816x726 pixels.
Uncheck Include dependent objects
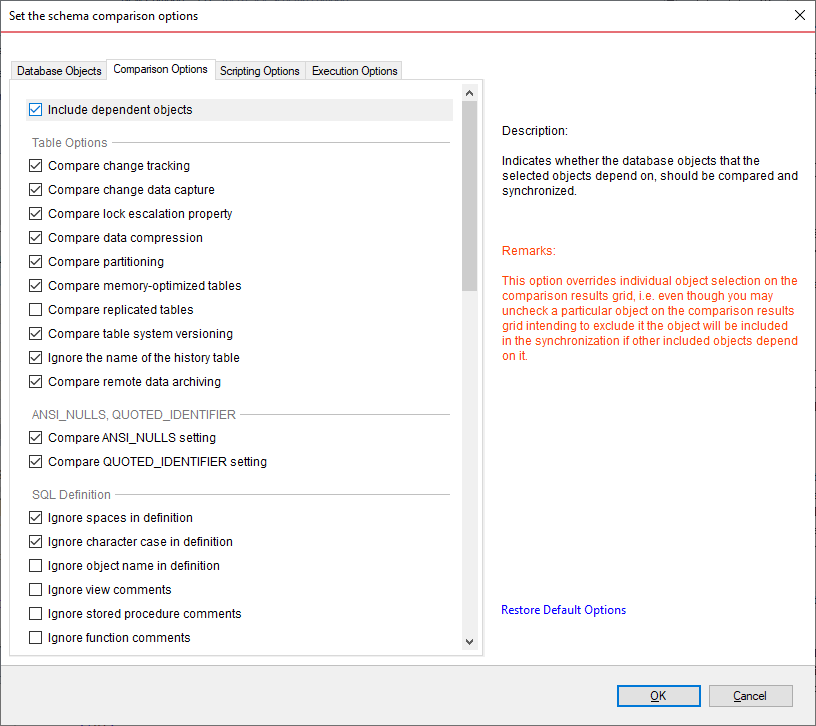[36, 110]
